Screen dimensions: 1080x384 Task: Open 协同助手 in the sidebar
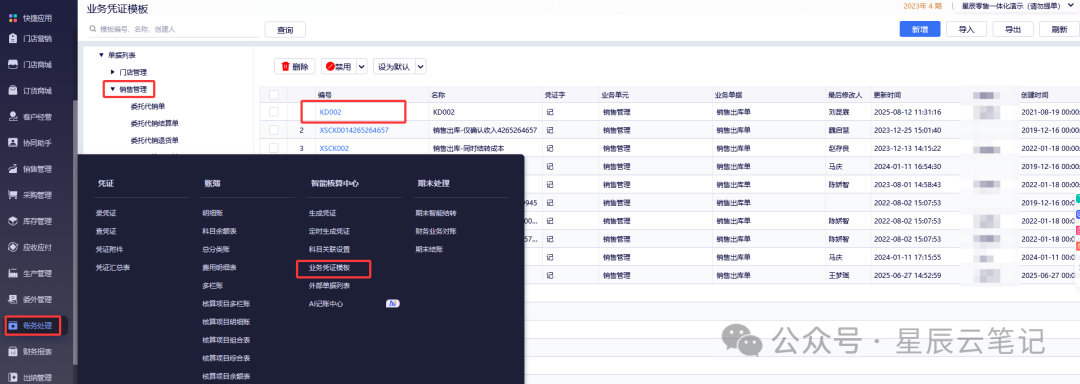click(x=30, y=142)
